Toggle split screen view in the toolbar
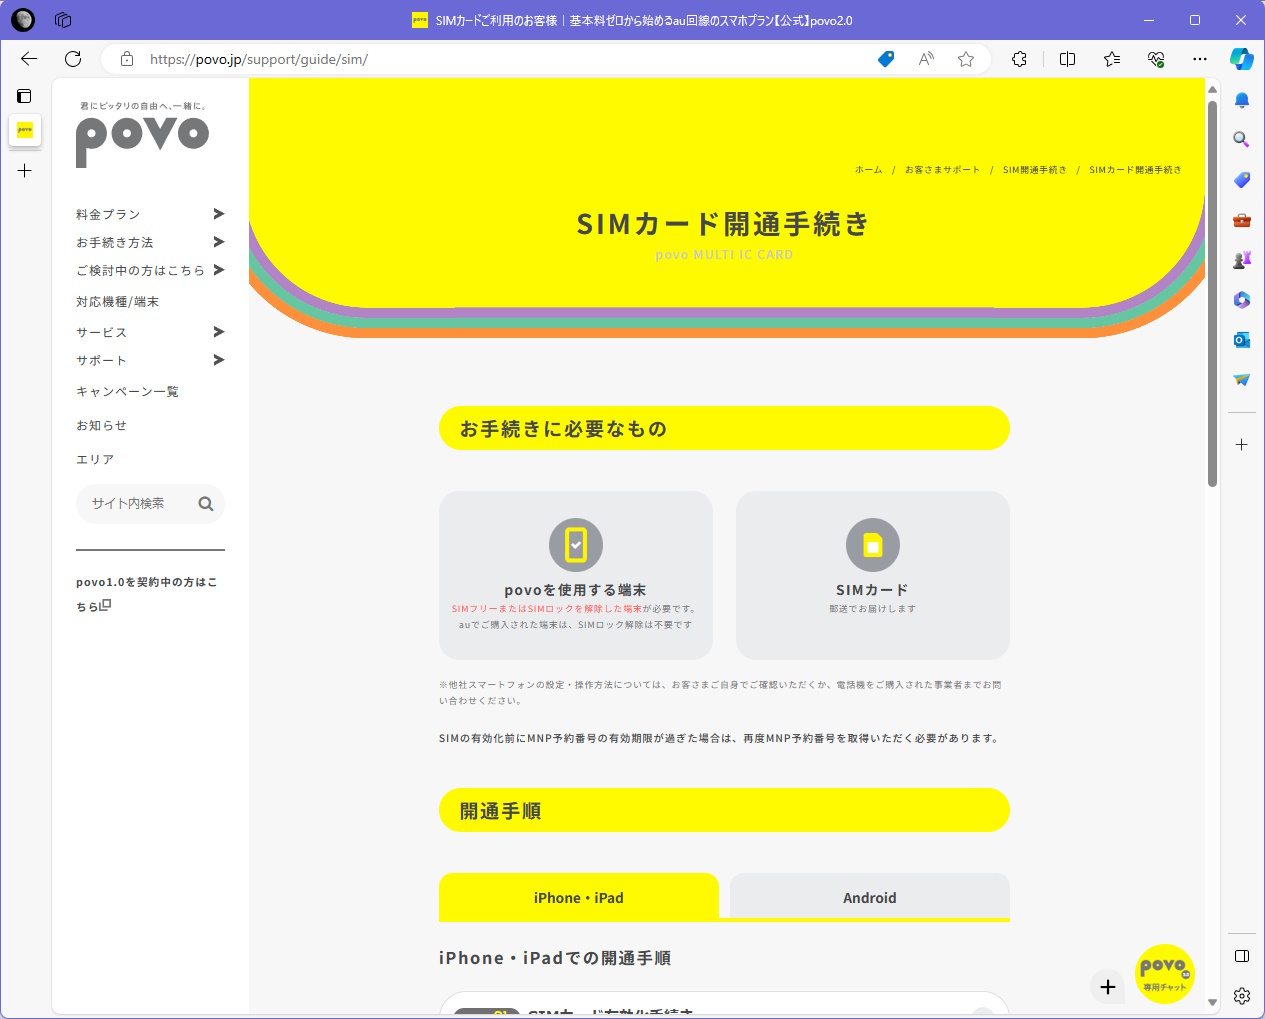 pyautogui.click(x=1067, y=59)
